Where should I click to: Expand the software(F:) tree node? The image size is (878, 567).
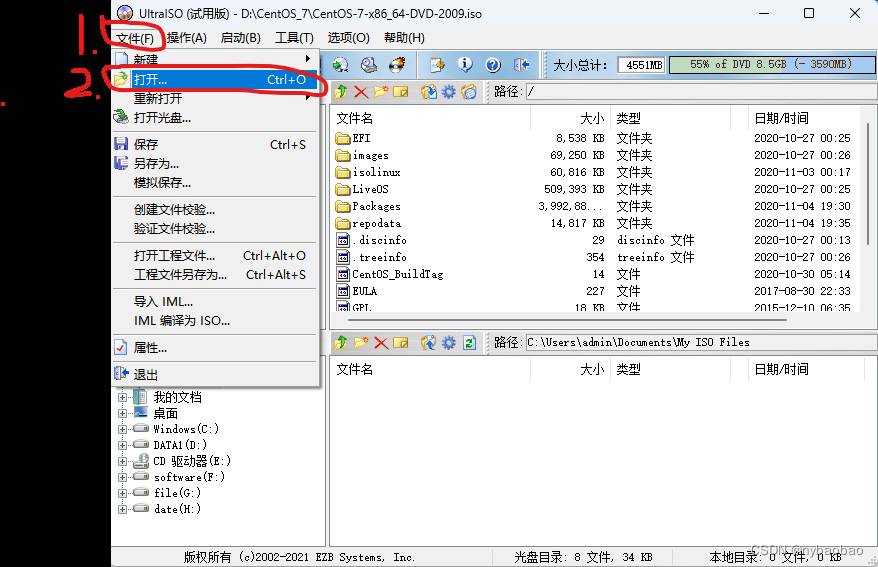click(123, 477)
